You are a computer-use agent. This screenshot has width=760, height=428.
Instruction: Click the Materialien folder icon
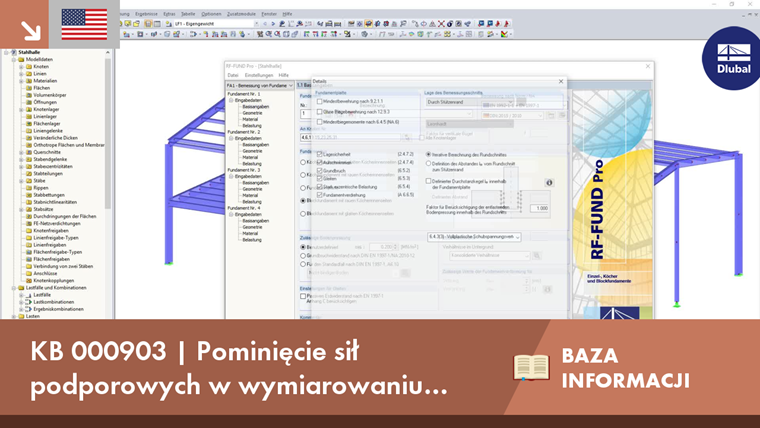pos(28,81)
